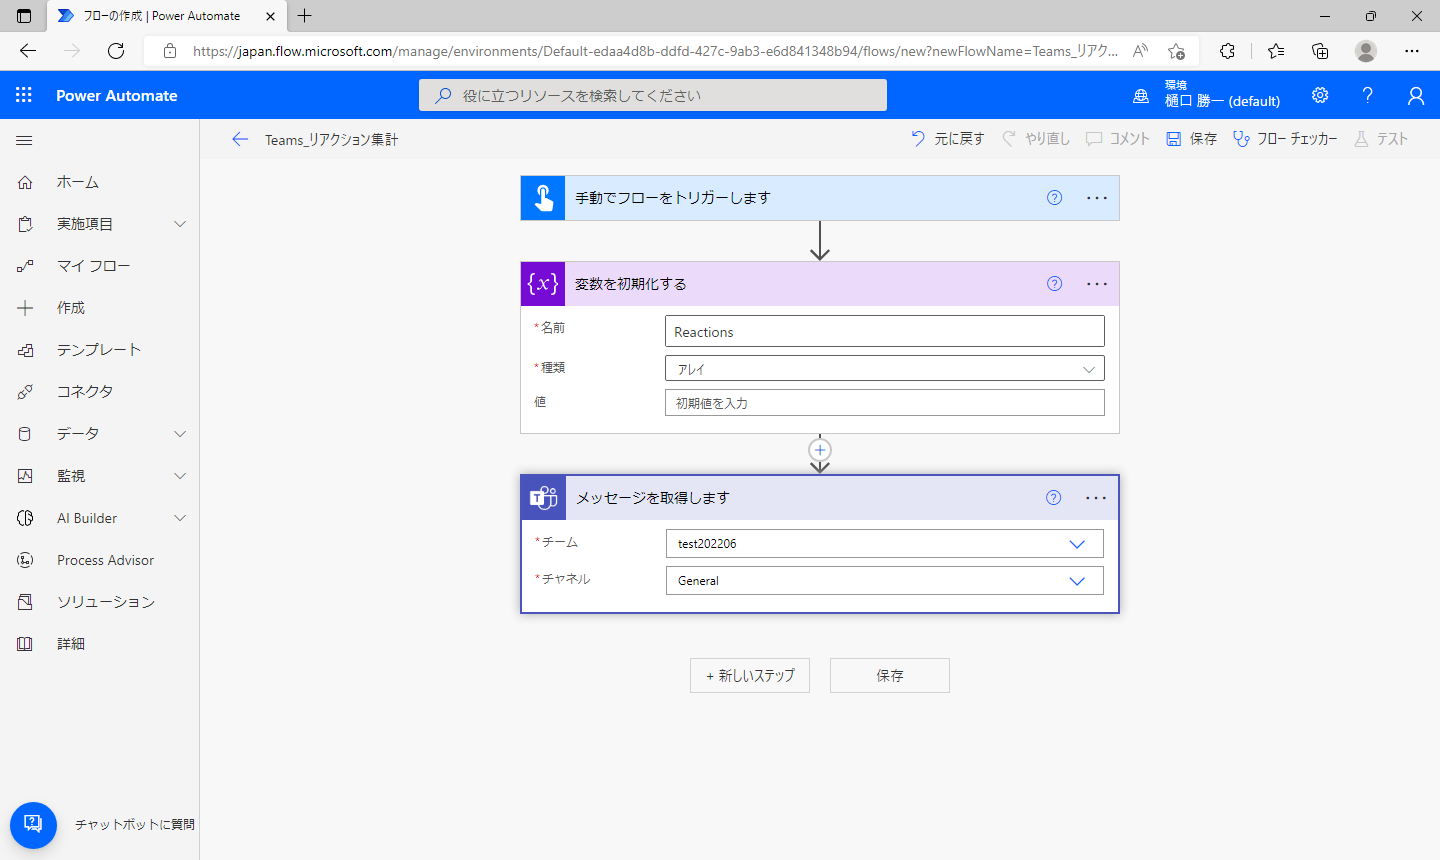Screen dimensions: 1440x860
Task: Open メッセージを取得します more options menu
Action: [1096, 498]
